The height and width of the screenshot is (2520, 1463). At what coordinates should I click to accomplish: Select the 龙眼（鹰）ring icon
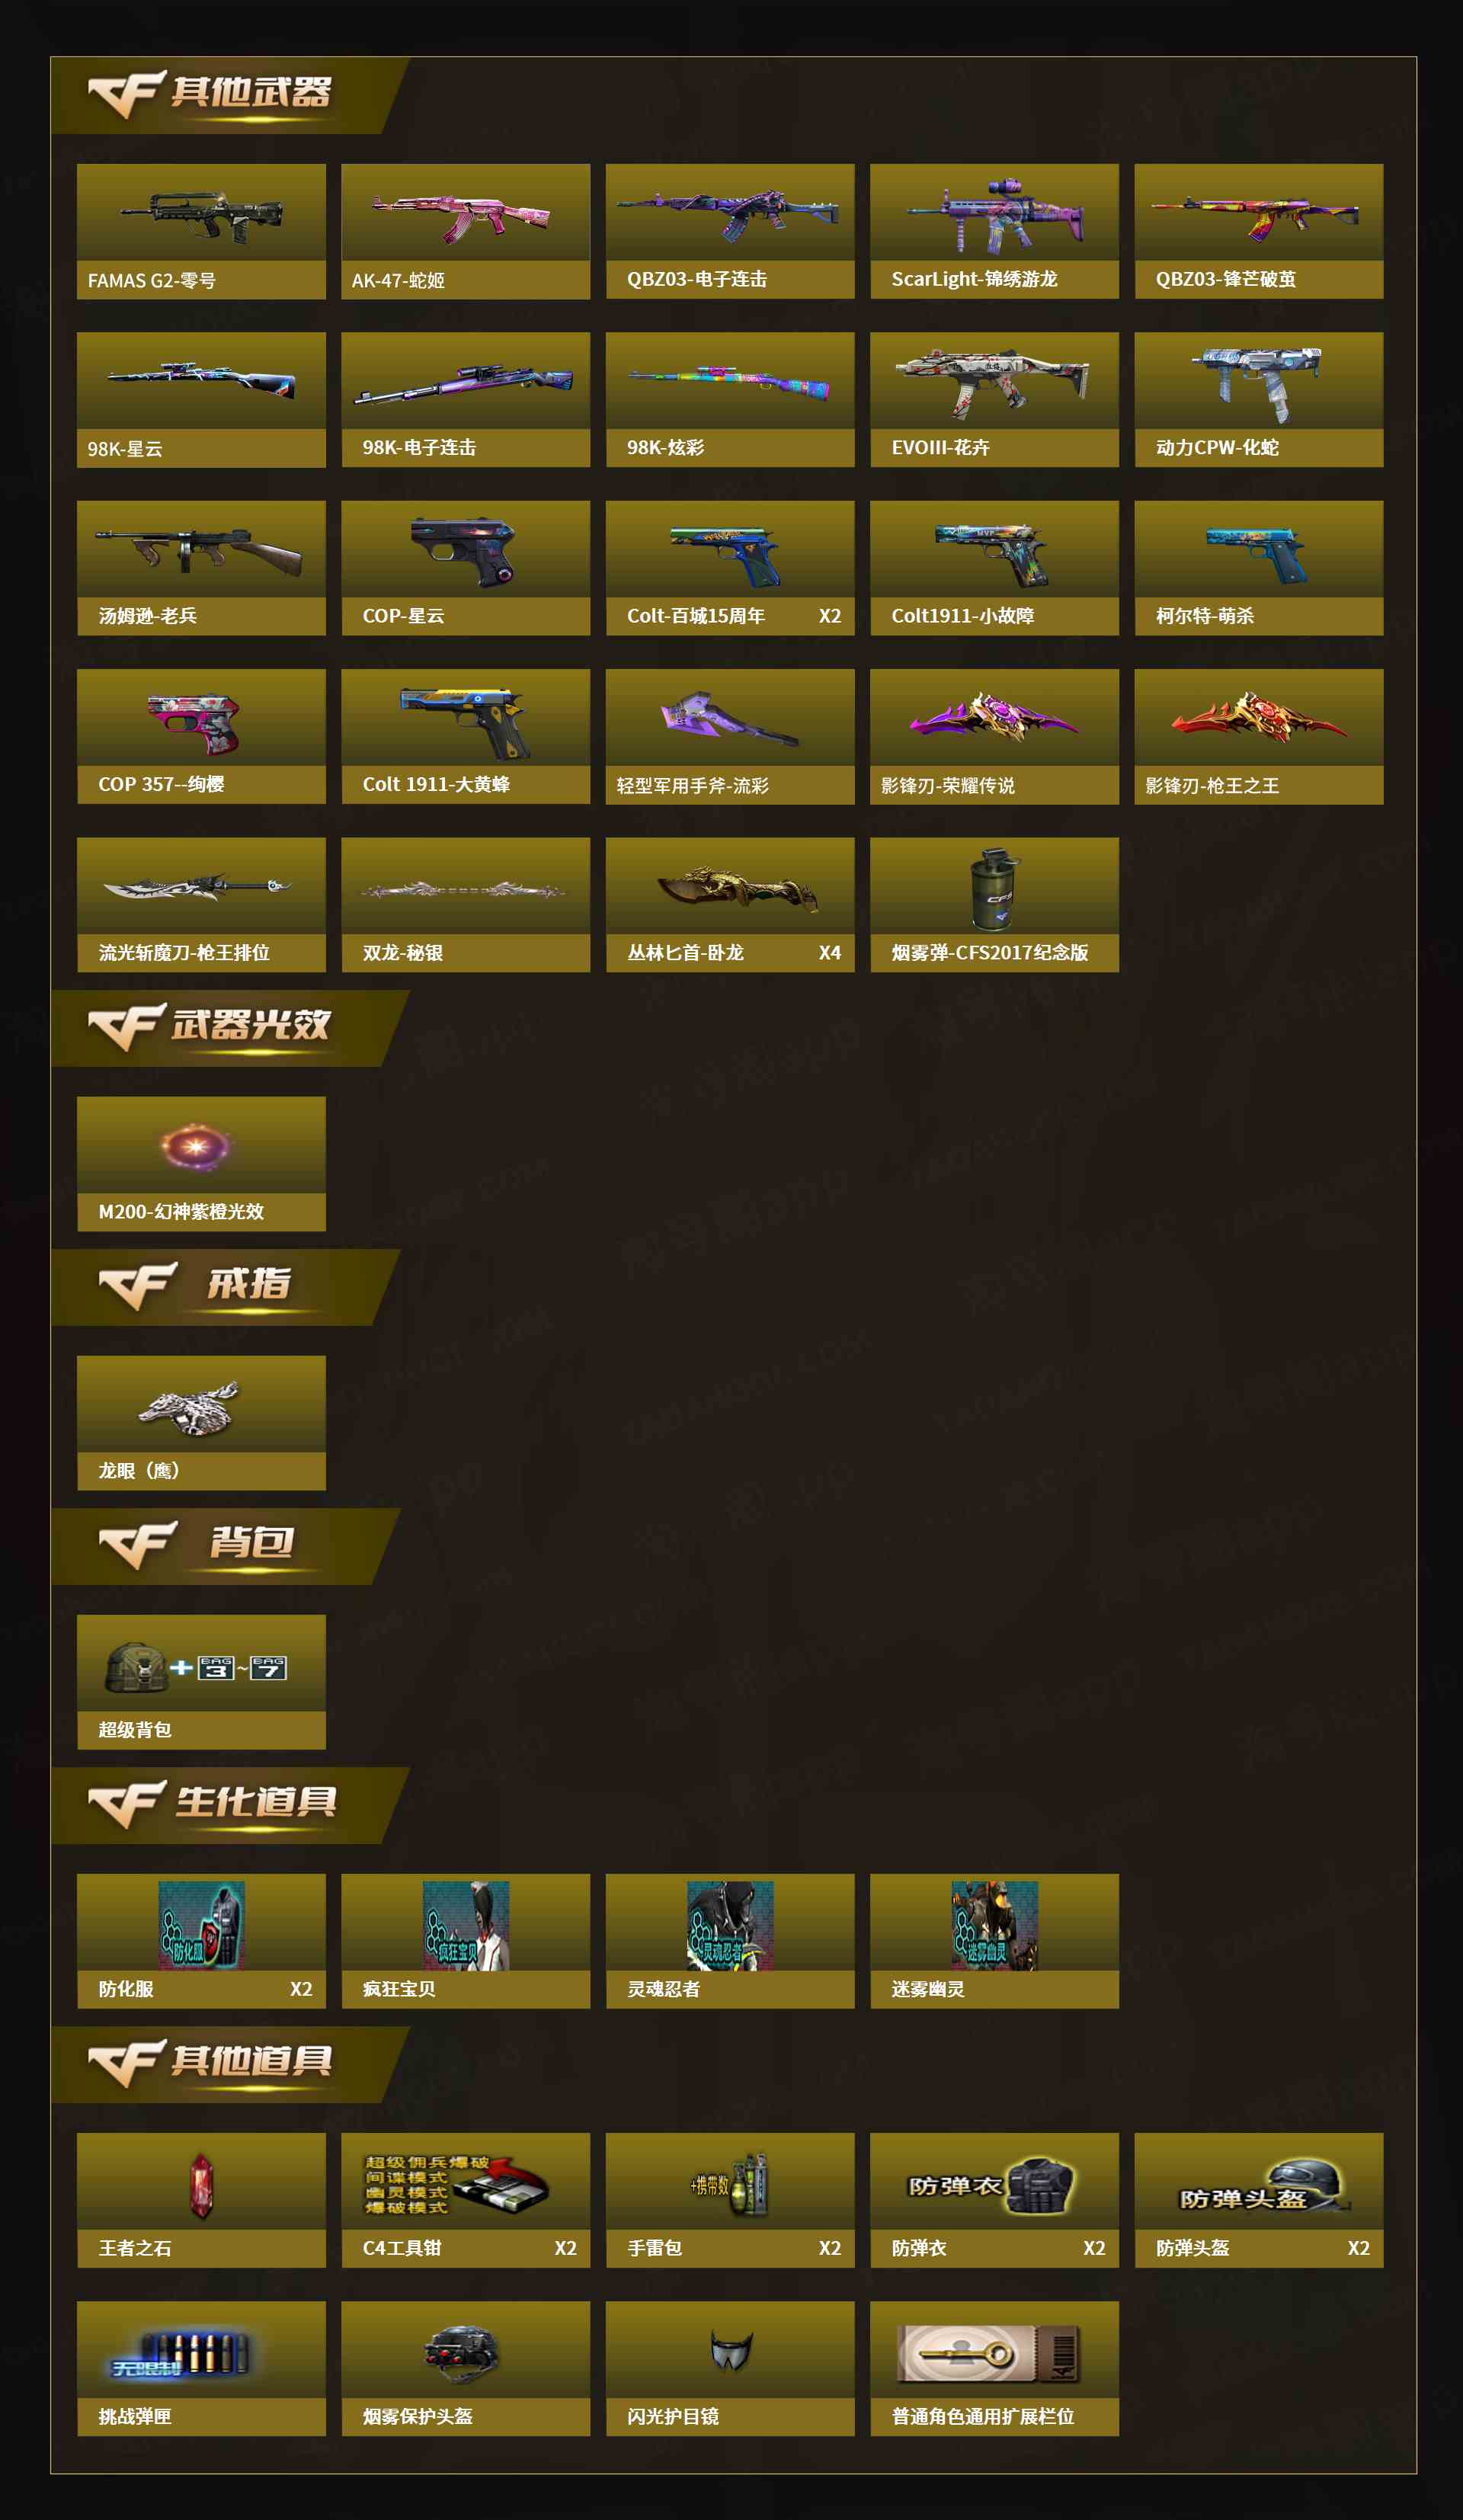pyautogui.click(x=190, y=1407)
